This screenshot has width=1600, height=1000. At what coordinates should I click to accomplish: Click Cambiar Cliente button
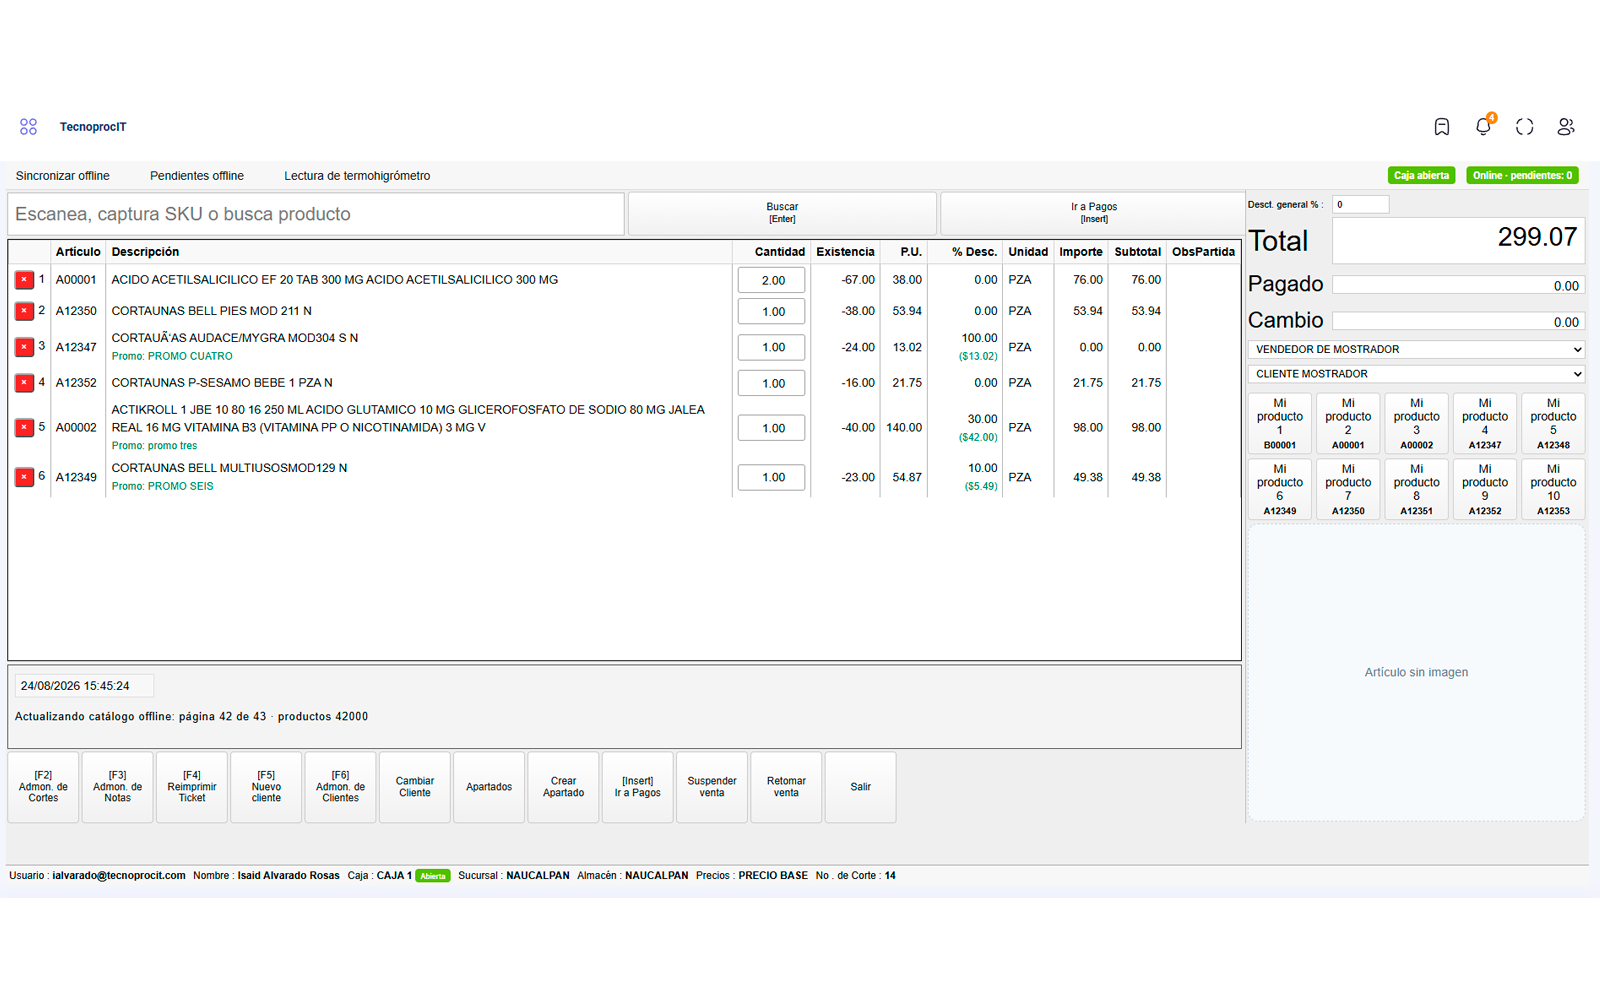point(415,787)
